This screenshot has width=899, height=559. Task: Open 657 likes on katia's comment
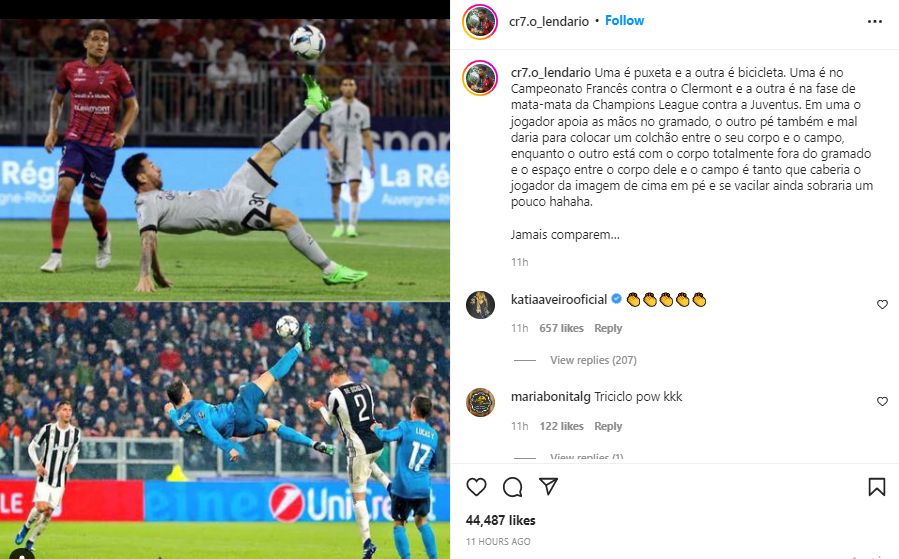(x=561, y=328)
